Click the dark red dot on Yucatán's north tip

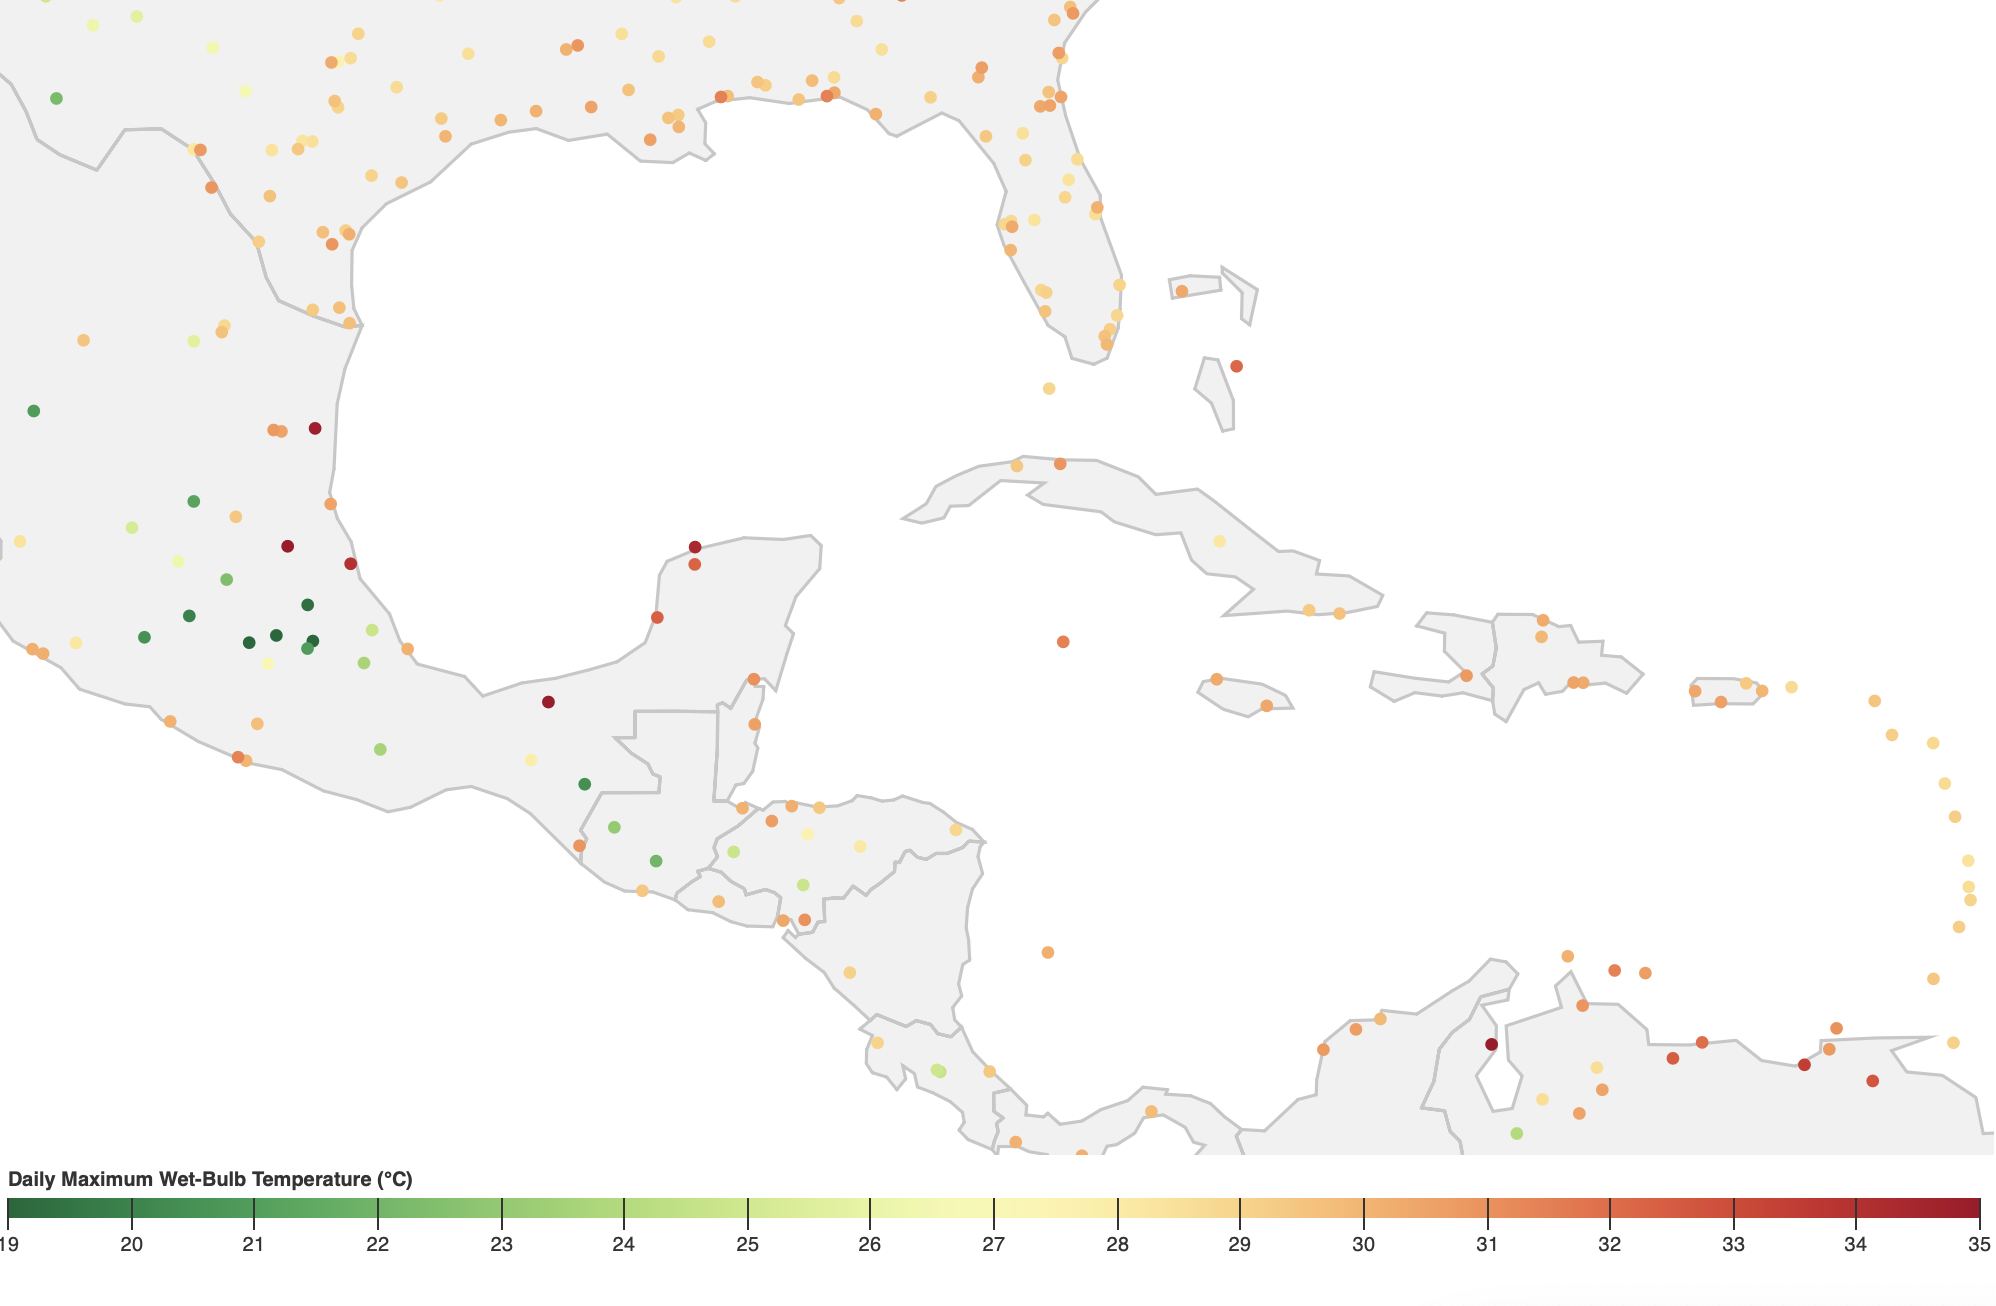click(695, 547)
